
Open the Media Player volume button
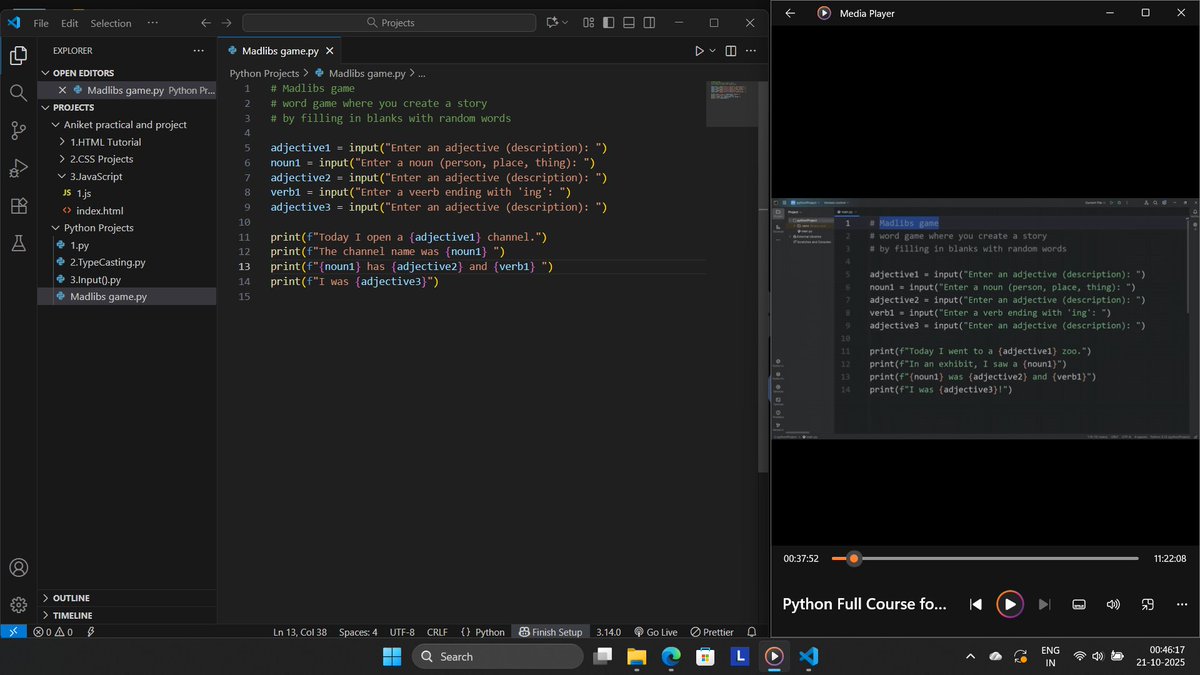(1113, 604)
